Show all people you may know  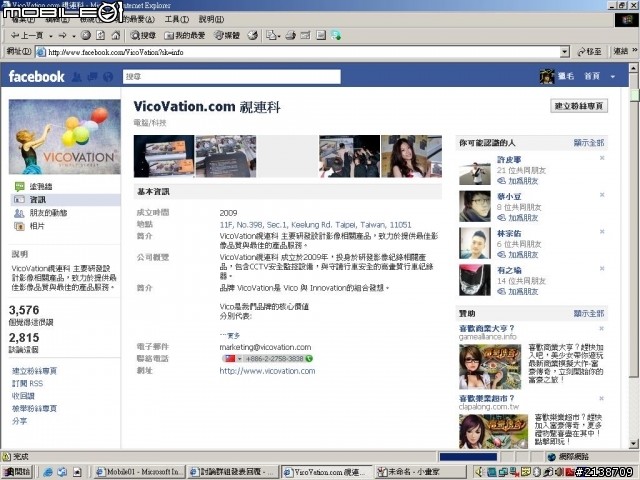click(589, 143)
